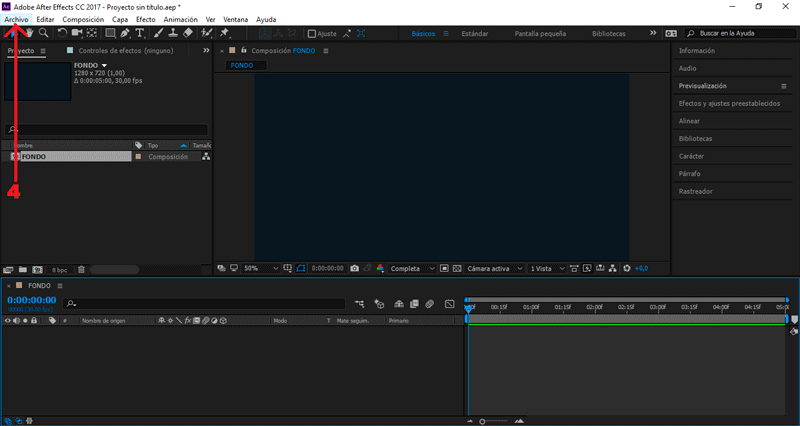
Task: Select the Rotation tool
Action: (x=62, y=33)
